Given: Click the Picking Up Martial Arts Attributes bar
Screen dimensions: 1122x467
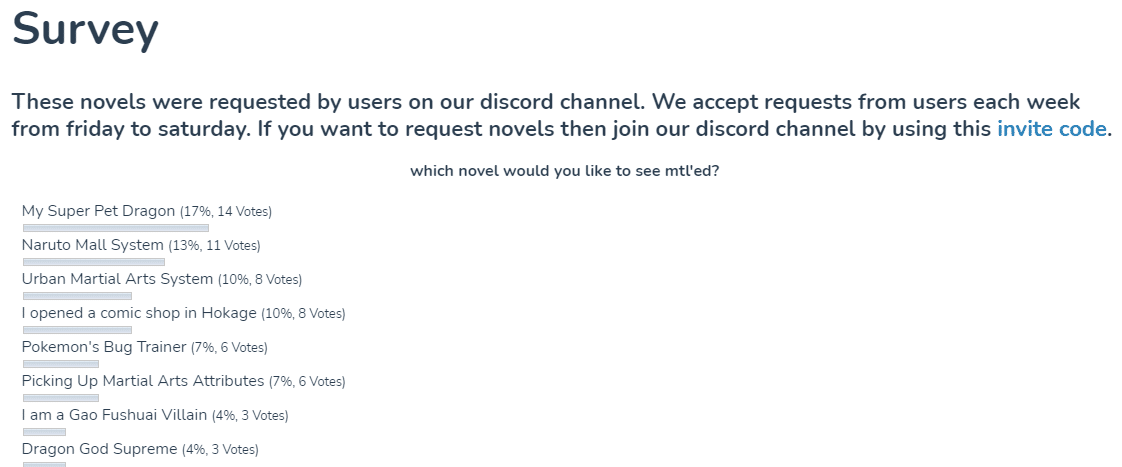Looking at the screenshot, I should pos(61,398).
